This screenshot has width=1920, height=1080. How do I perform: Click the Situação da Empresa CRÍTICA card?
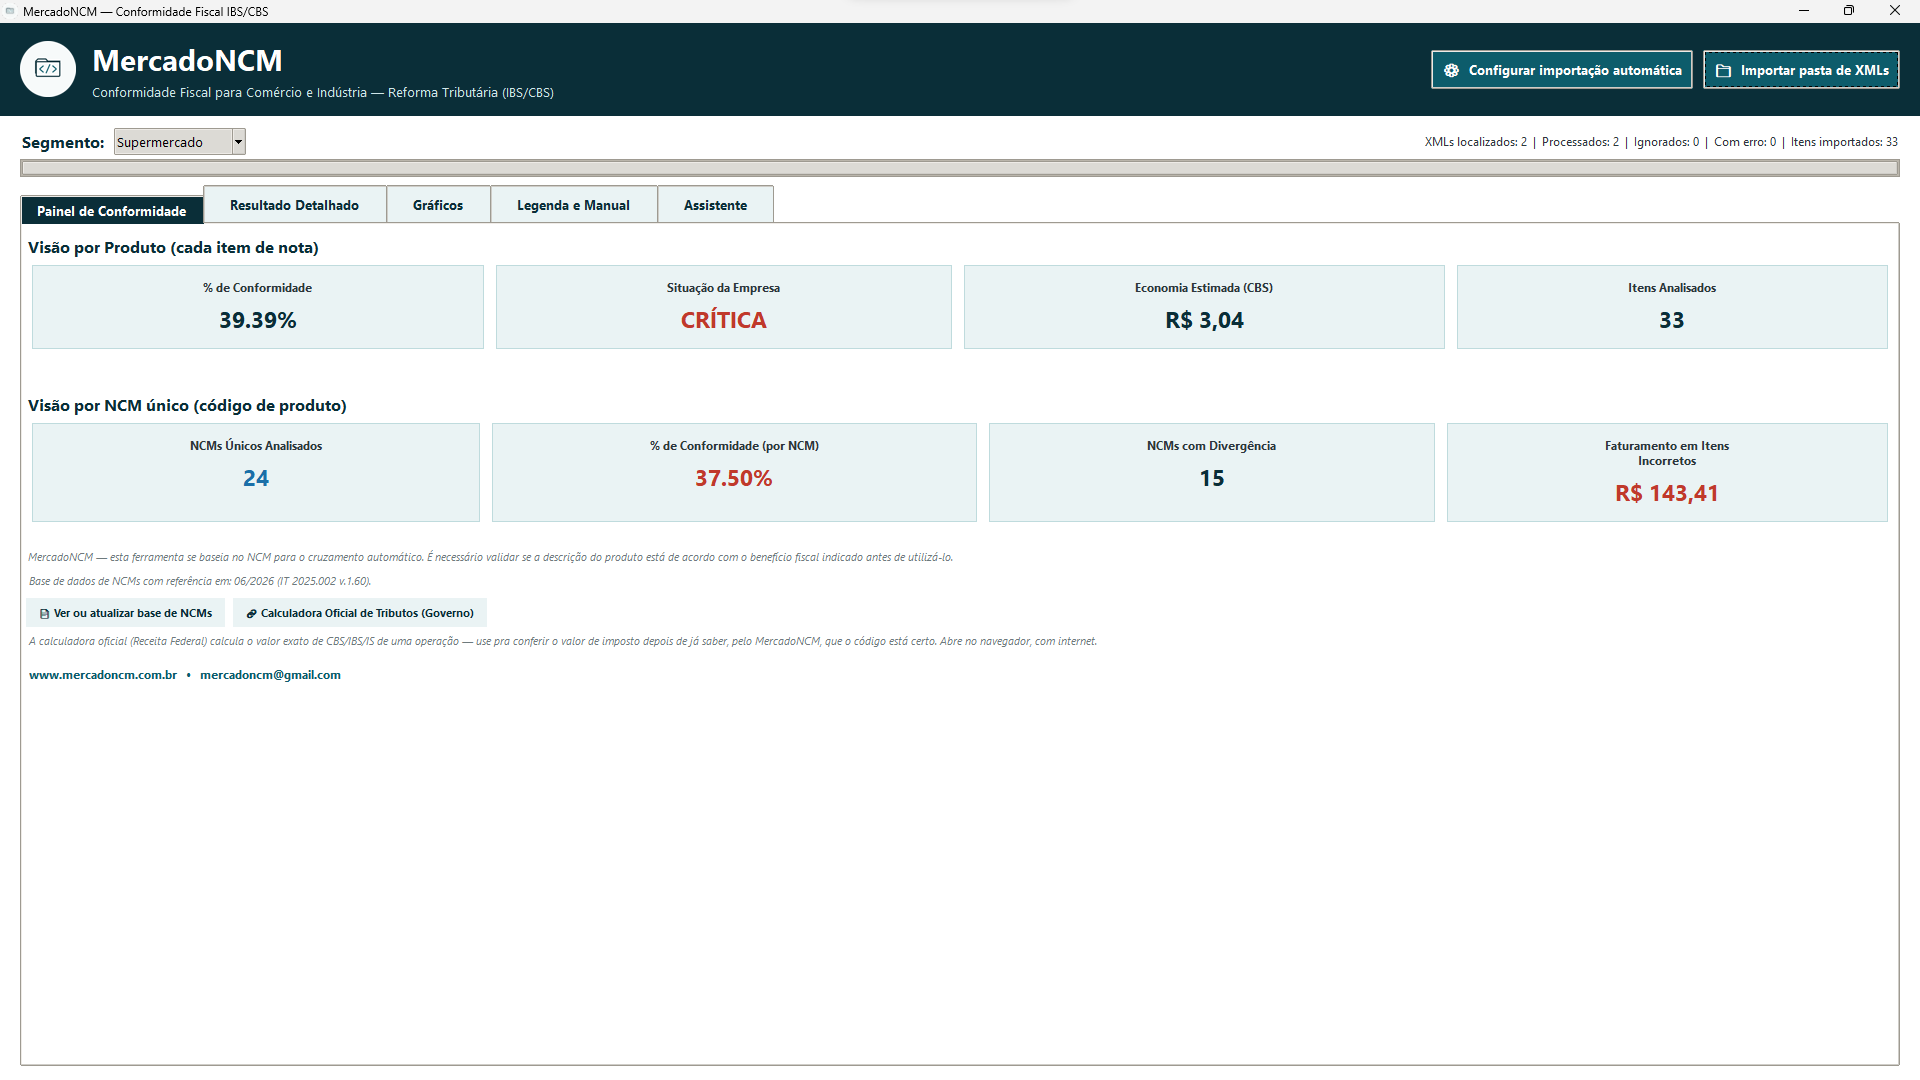coord(723,307)
